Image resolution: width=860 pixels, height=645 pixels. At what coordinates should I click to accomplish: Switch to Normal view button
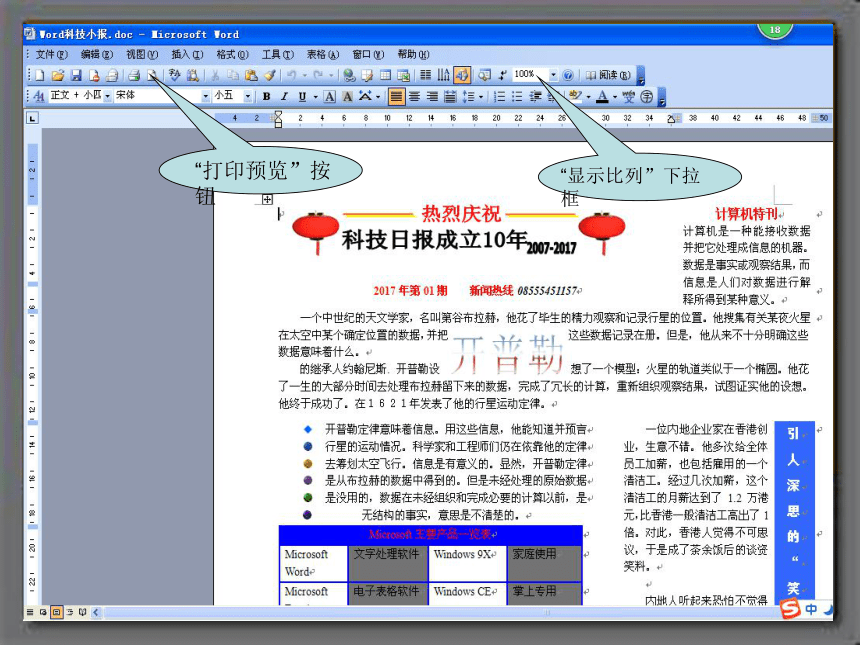[x=30, y=612]
